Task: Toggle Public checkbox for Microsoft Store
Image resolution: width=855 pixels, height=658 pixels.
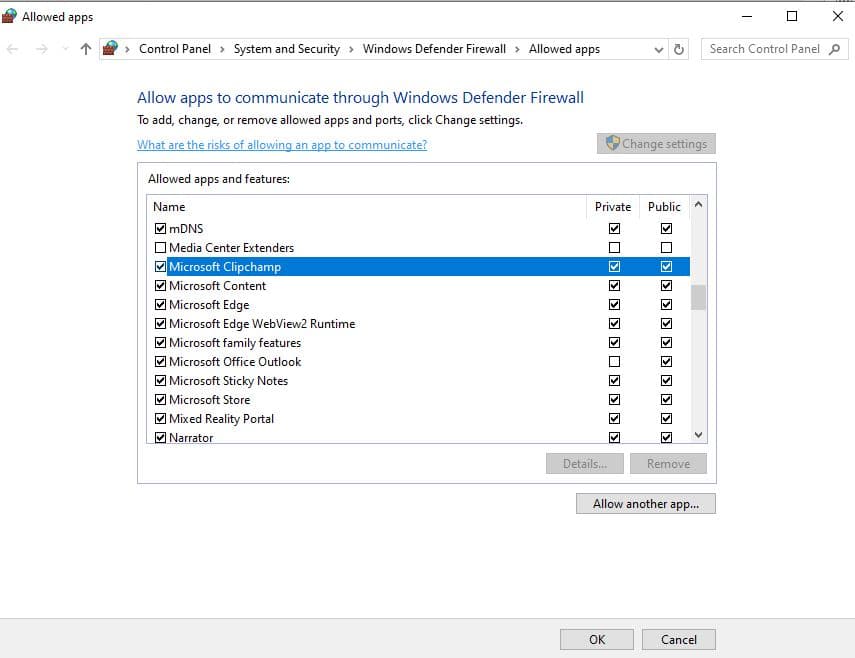Action: pos(666,400)
